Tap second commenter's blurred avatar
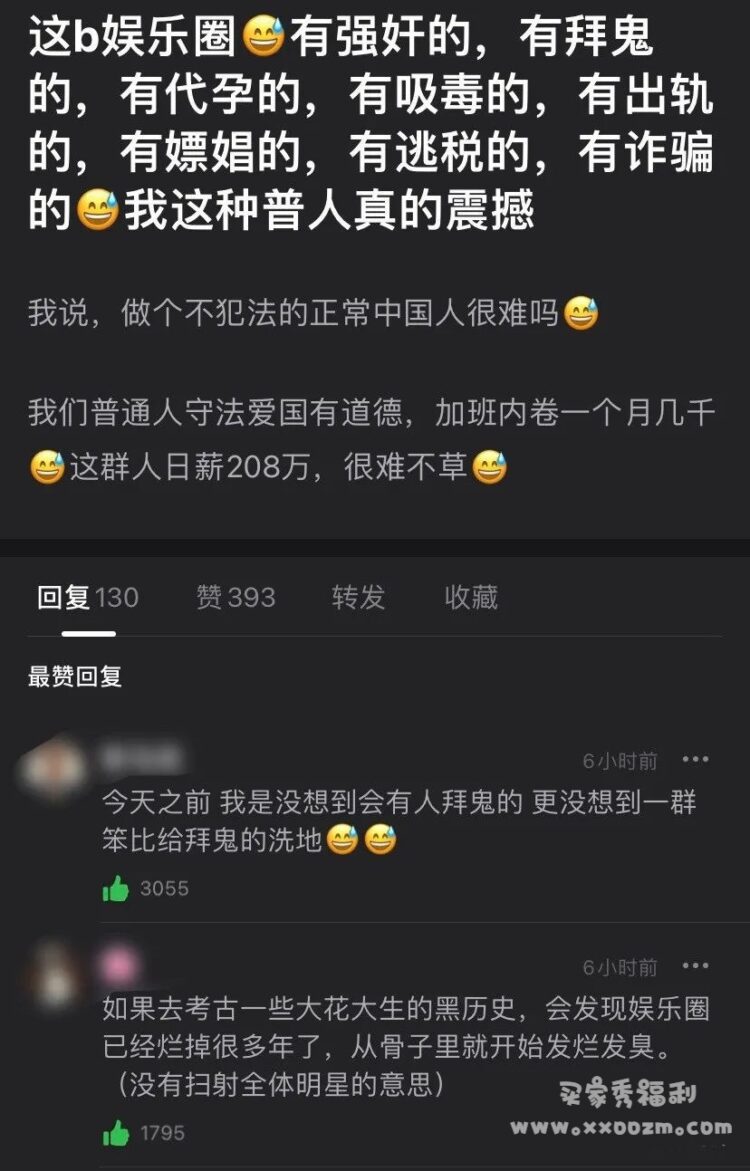The height and width of the screenshot is (1171, 750). 54,975
